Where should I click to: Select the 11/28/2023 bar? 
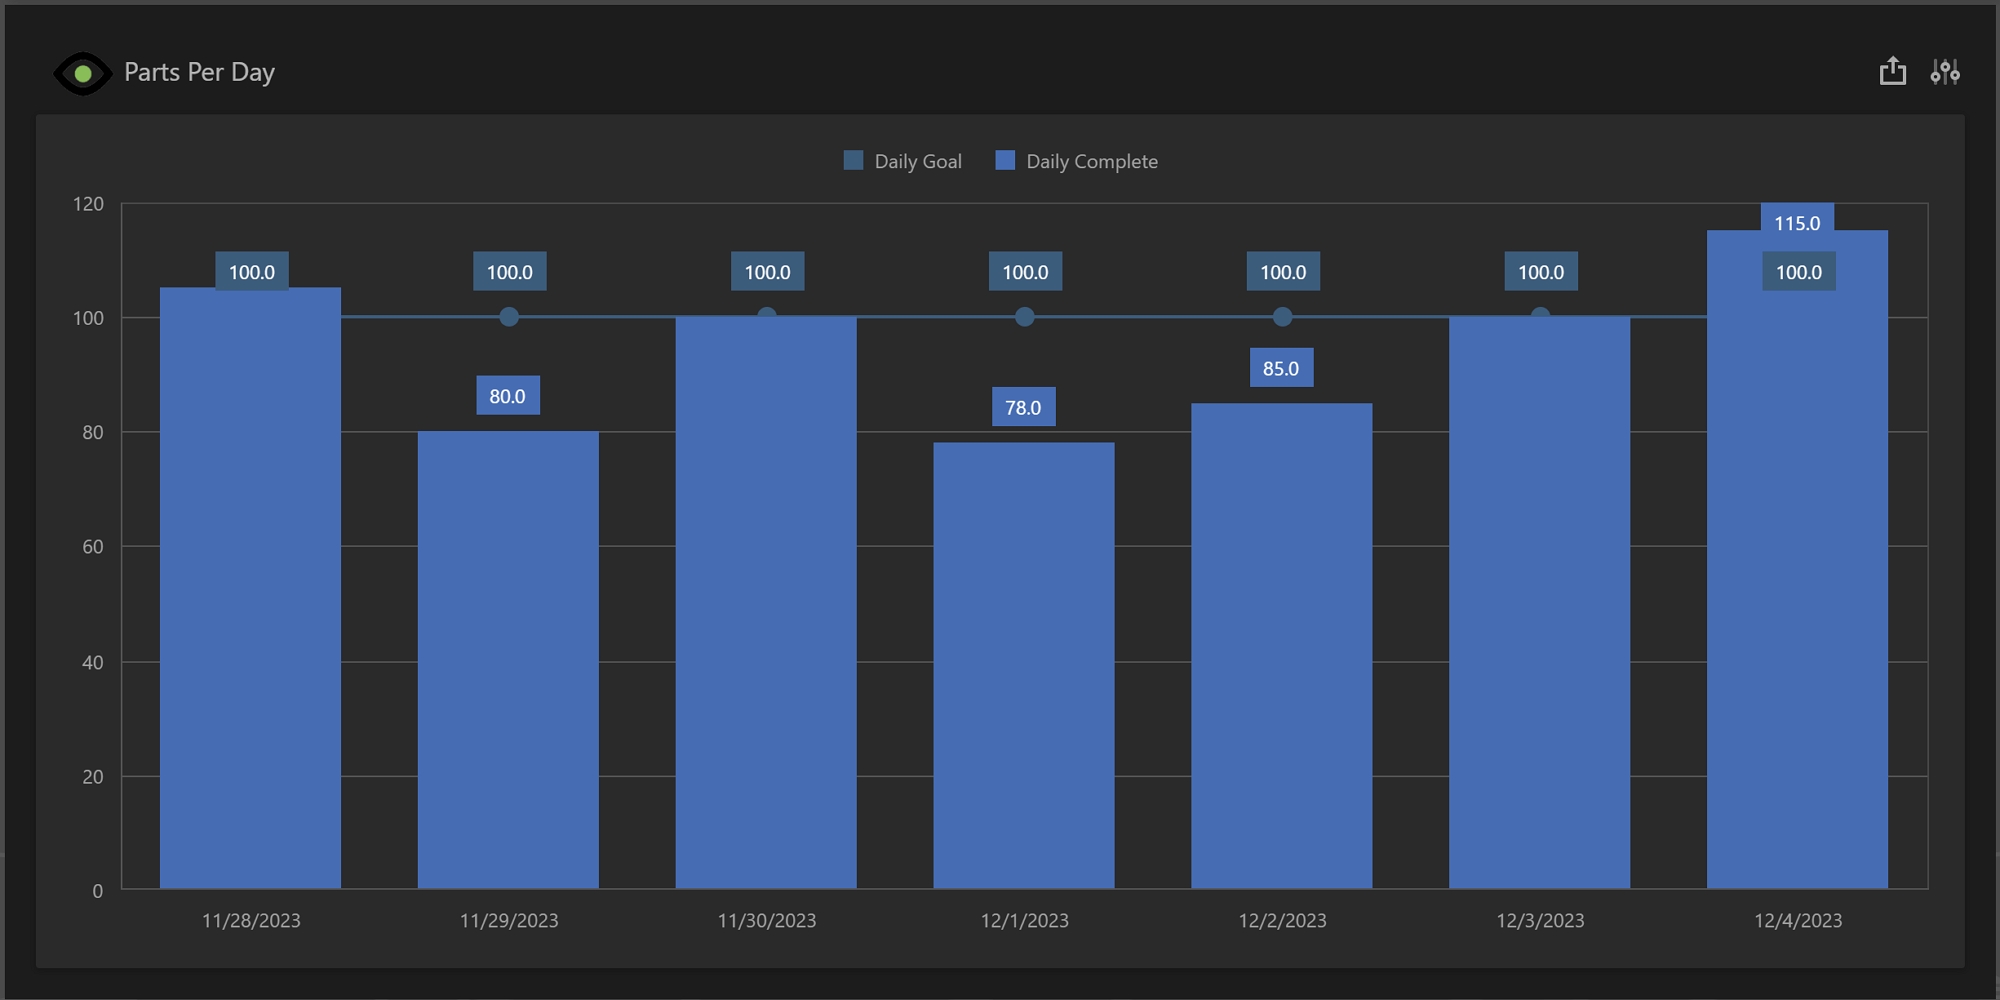point(250,600)
